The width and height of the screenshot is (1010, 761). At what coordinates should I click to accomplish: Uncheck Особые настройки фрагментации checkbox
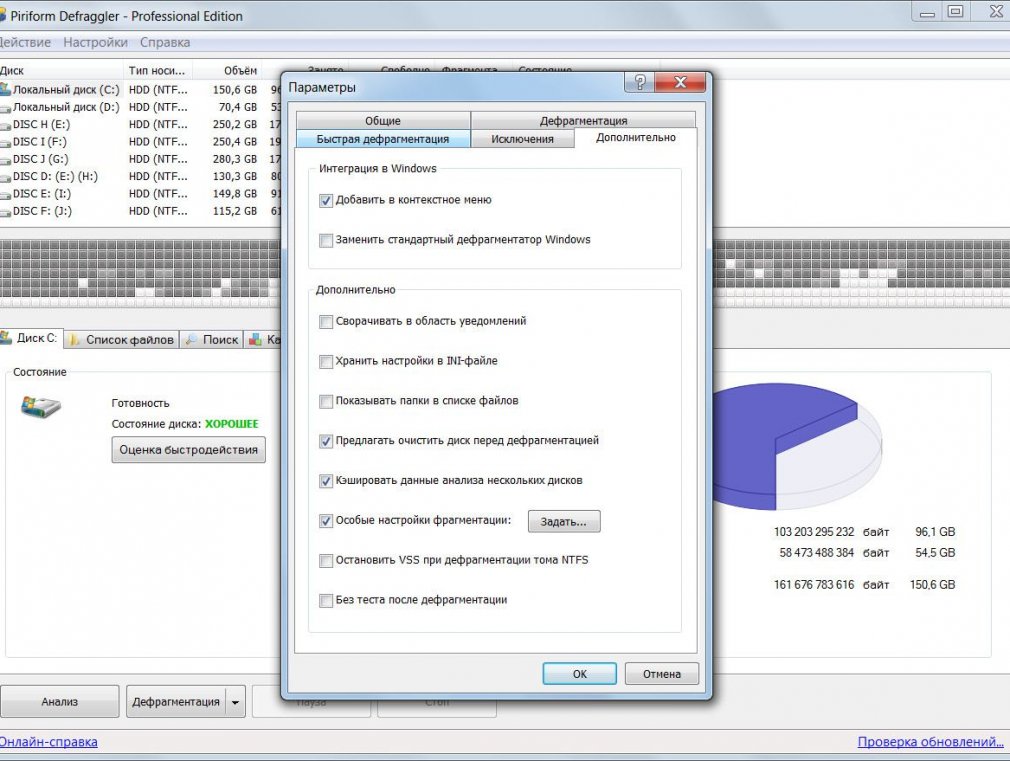[326, 521]
